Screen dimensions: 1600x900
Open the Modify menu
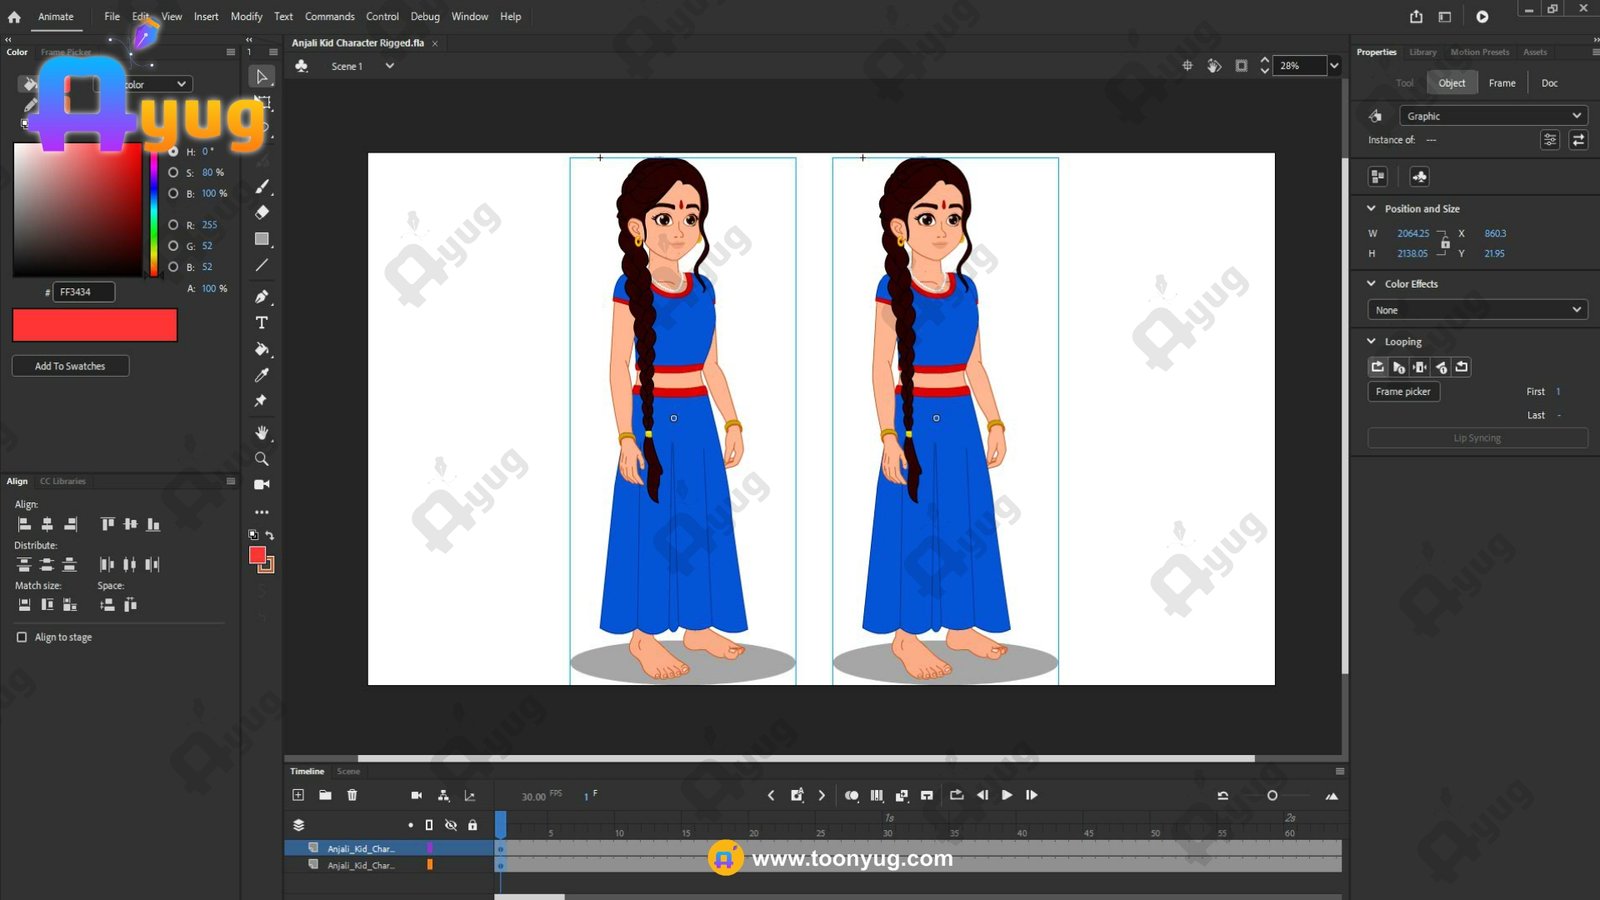[246, 17]
